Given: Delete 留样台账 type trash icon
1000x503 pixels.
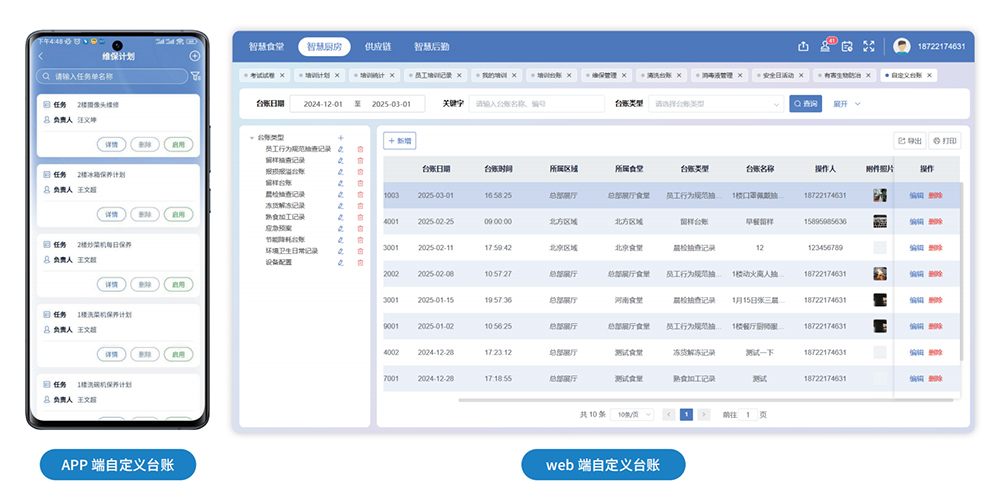Looking at the screenshot, I should pyautogui.click(x=360, y=183).
